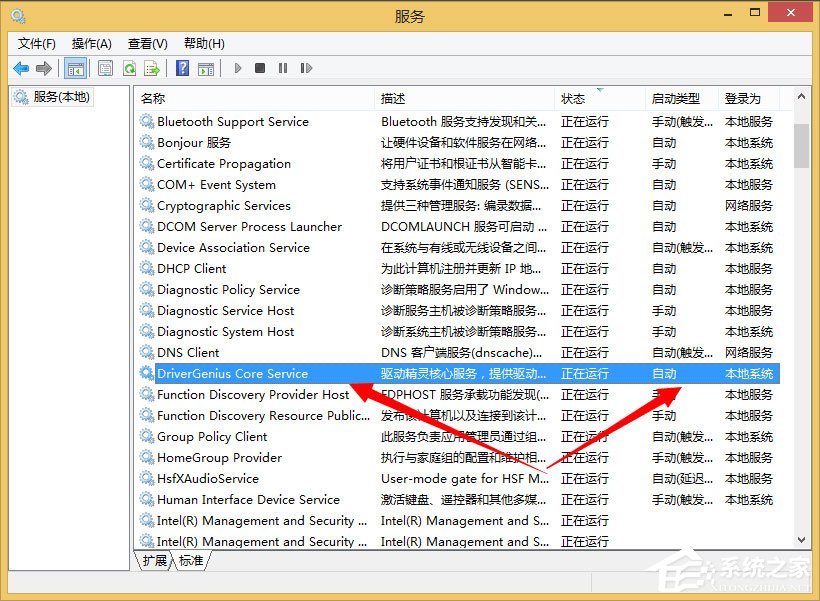
Task: Restart the service with the restart icon
Action: (308, 67)
